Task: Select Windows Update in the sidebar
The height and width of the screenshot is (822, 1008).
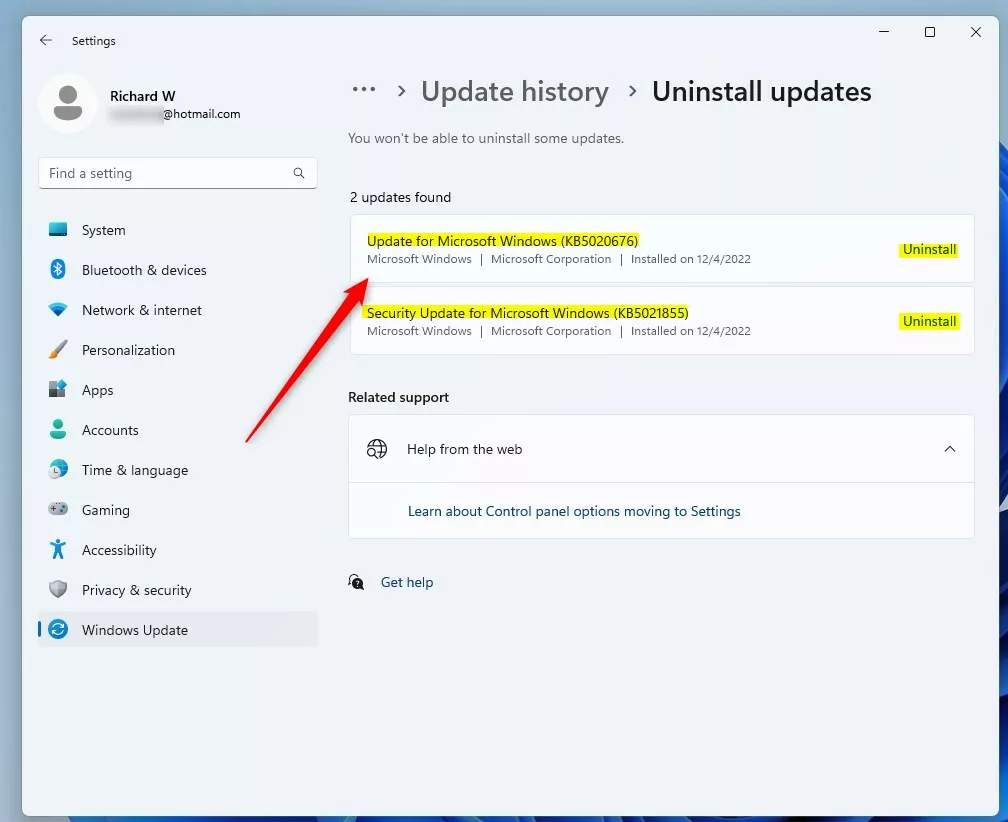Action: pos(177,629)
